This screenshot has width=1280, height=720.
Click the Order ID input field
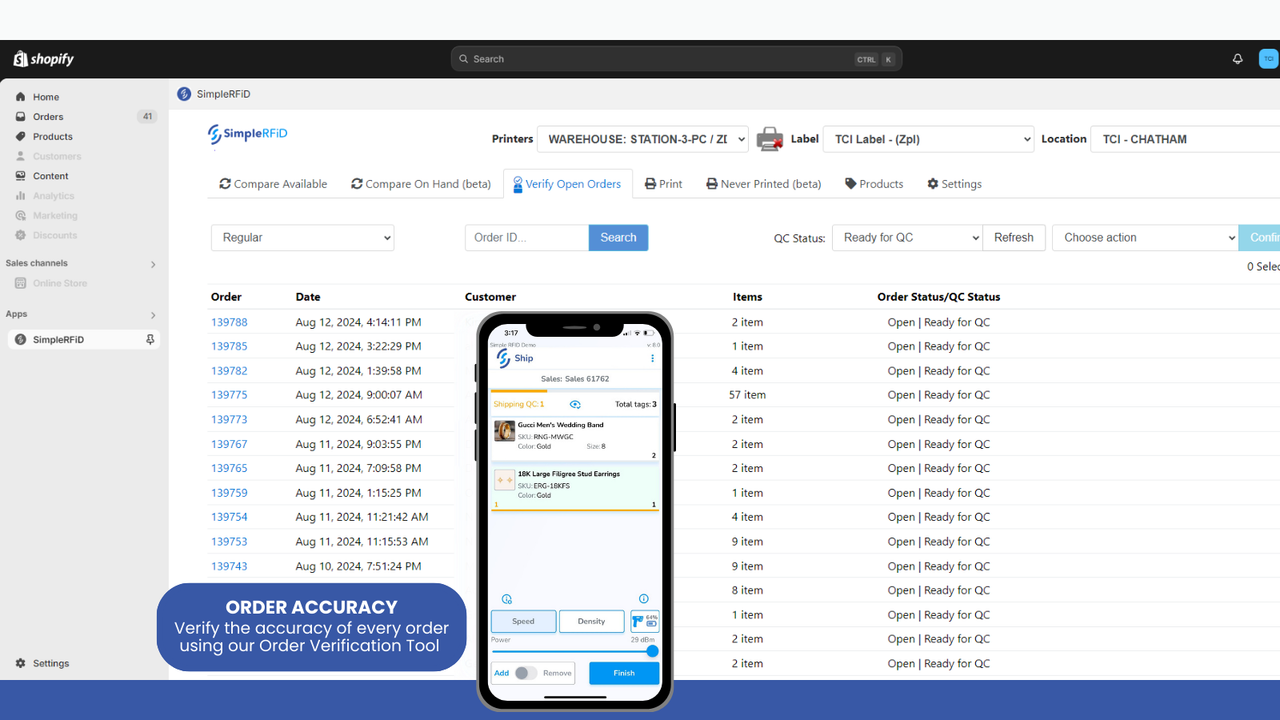527,237
